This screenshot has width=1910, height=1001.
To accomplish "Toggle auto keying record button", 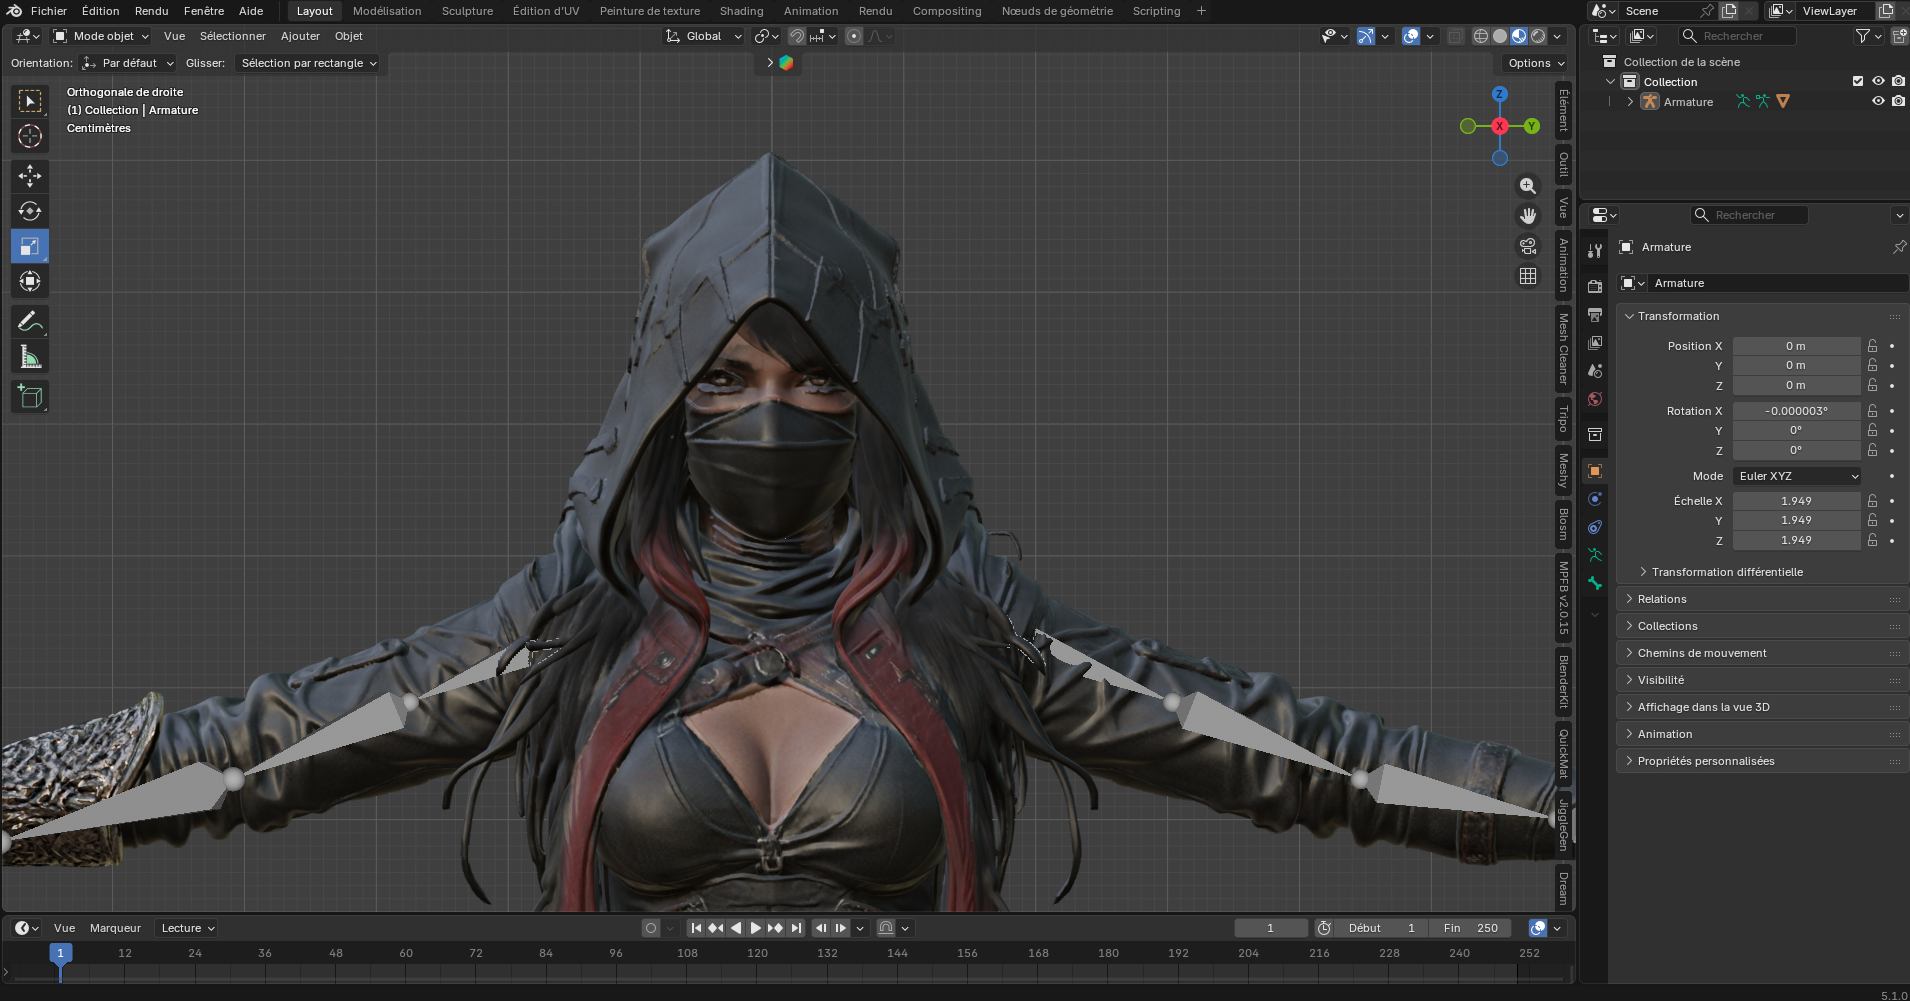I will click(651, 928).
